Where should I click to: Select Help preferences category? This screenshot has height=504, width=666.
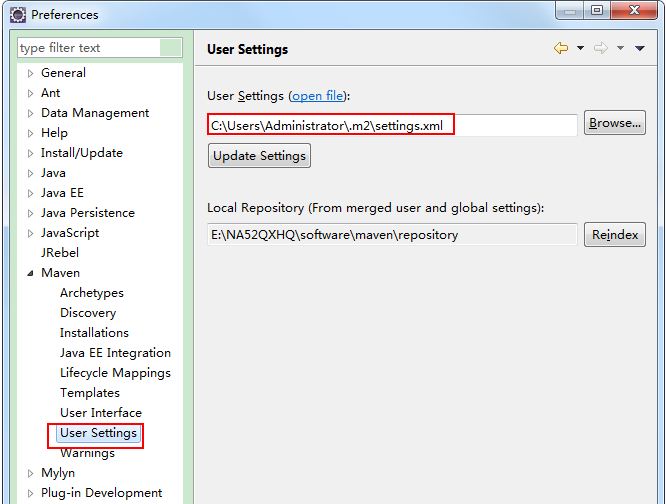click(x=54, y=132)
